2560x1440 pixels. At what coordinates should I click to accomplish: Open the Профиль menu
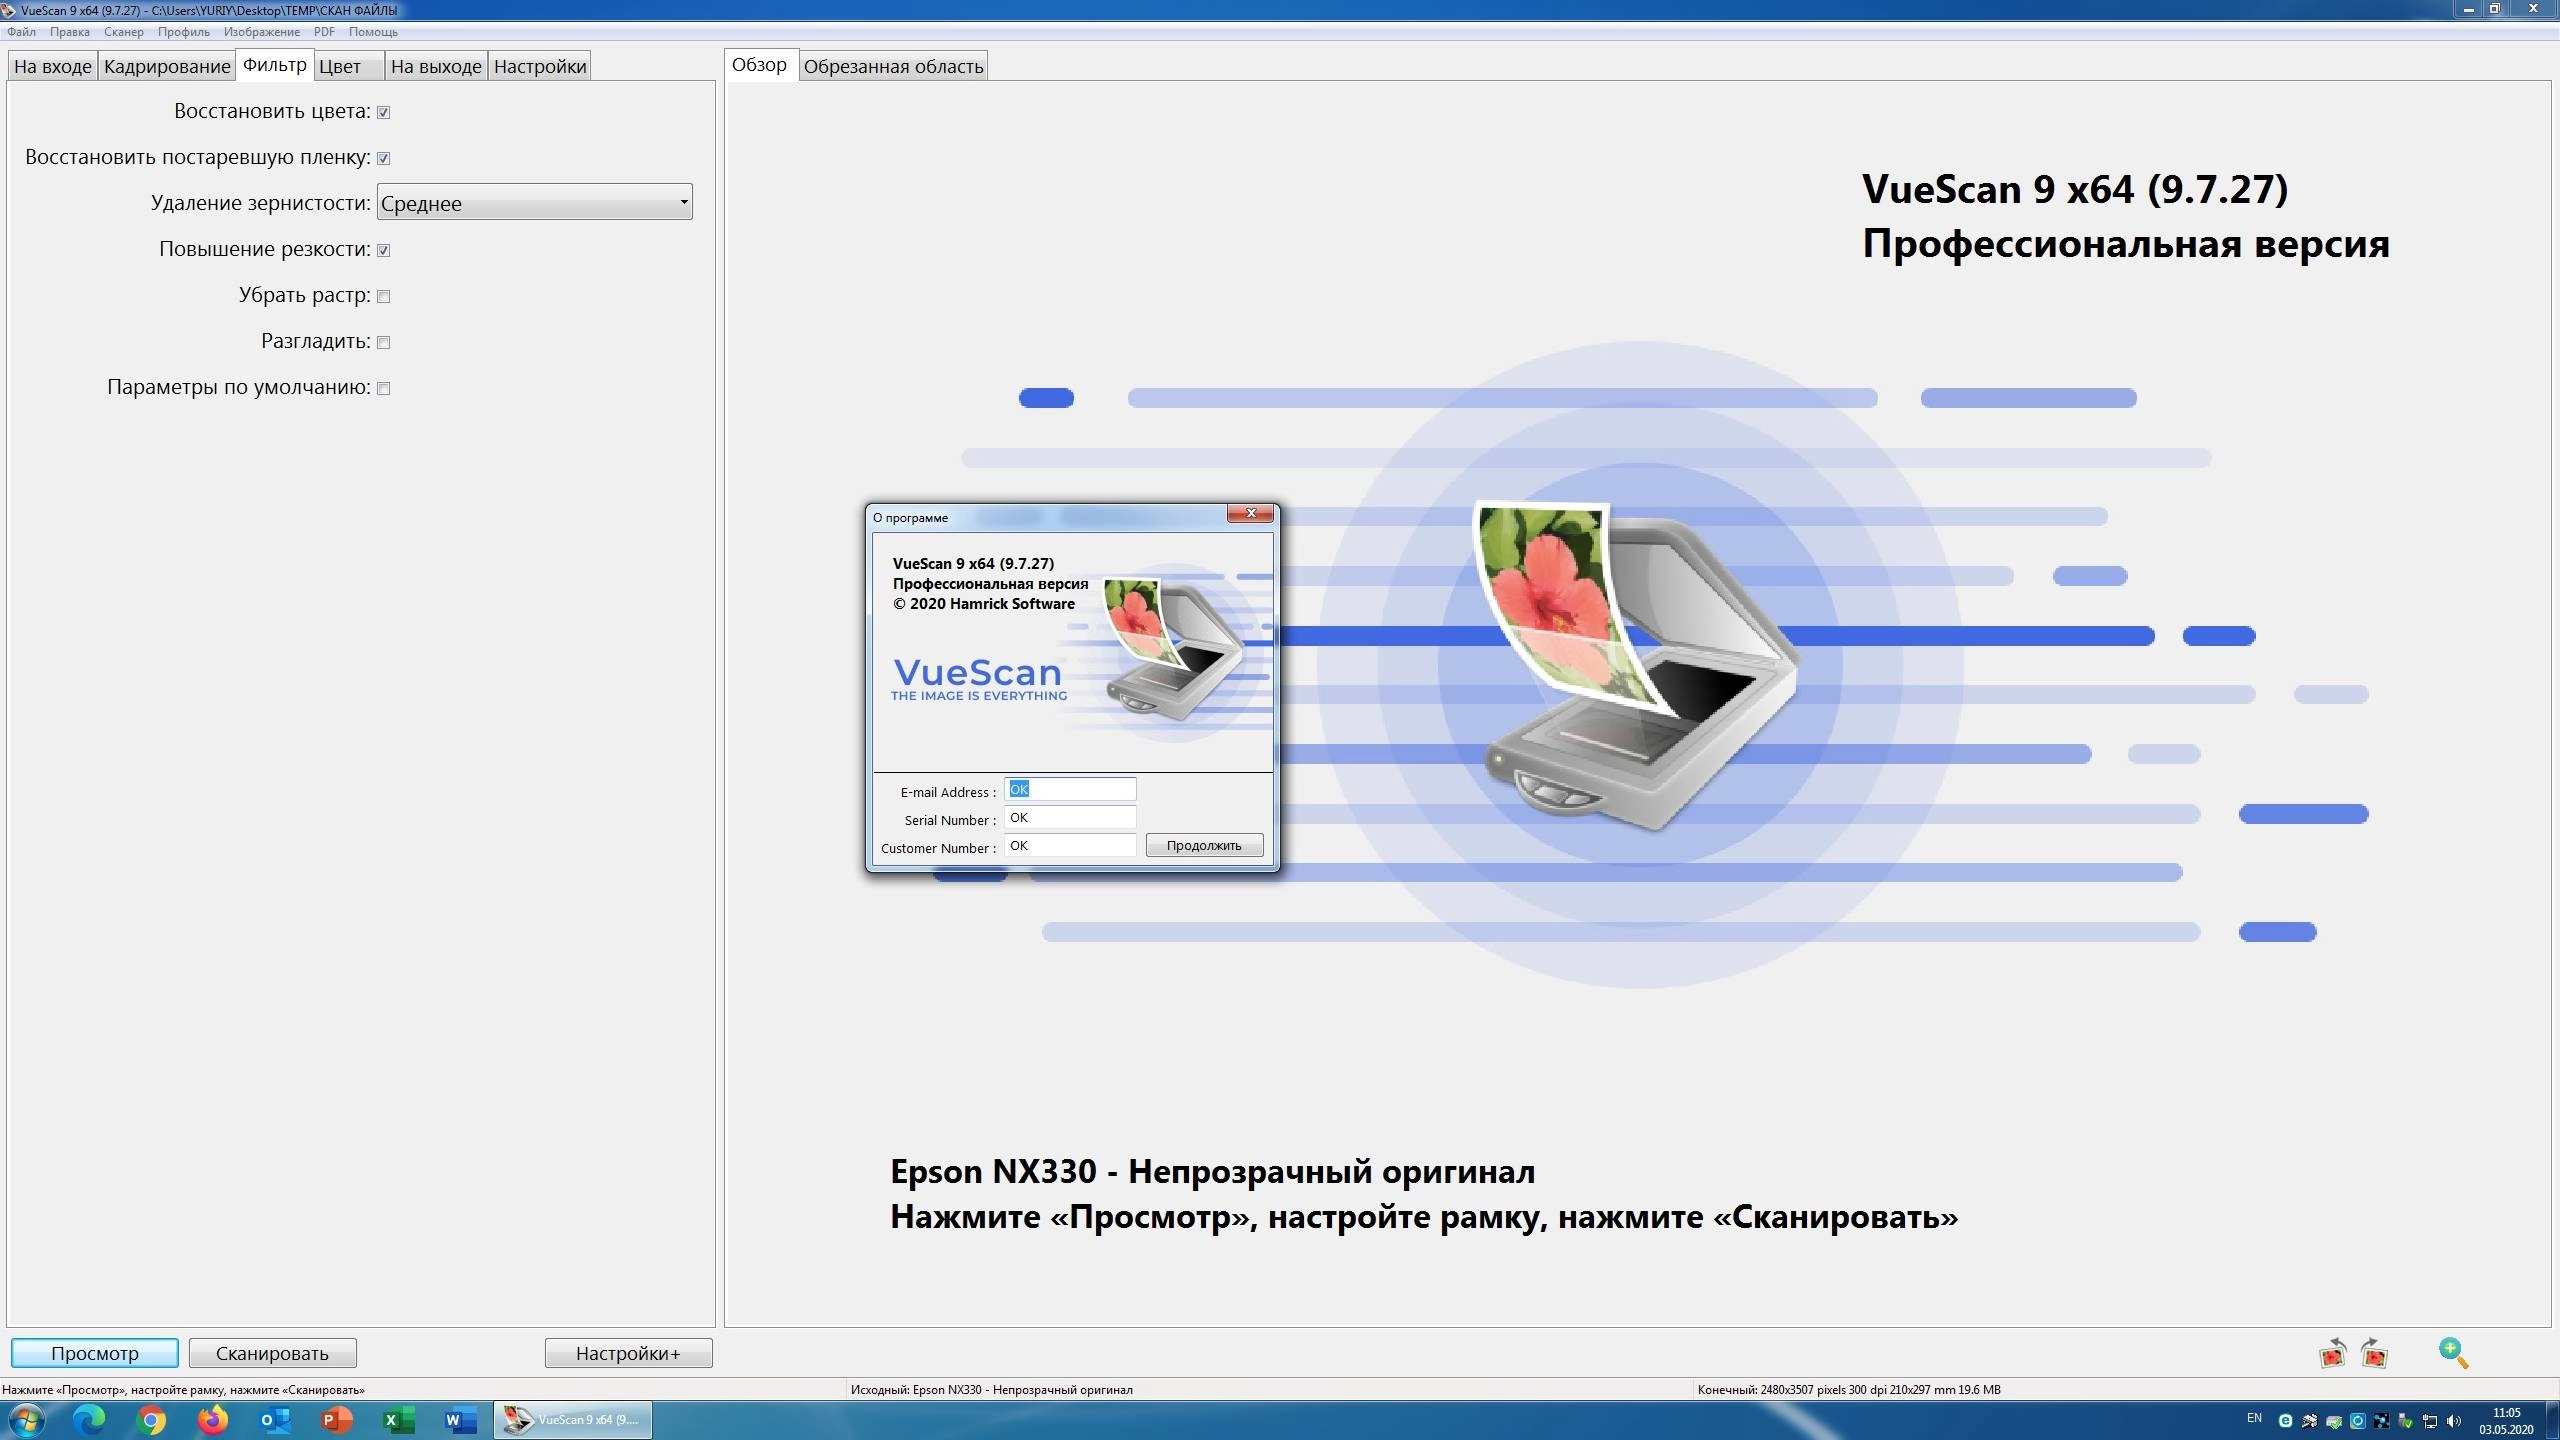[x=184, y=32]
